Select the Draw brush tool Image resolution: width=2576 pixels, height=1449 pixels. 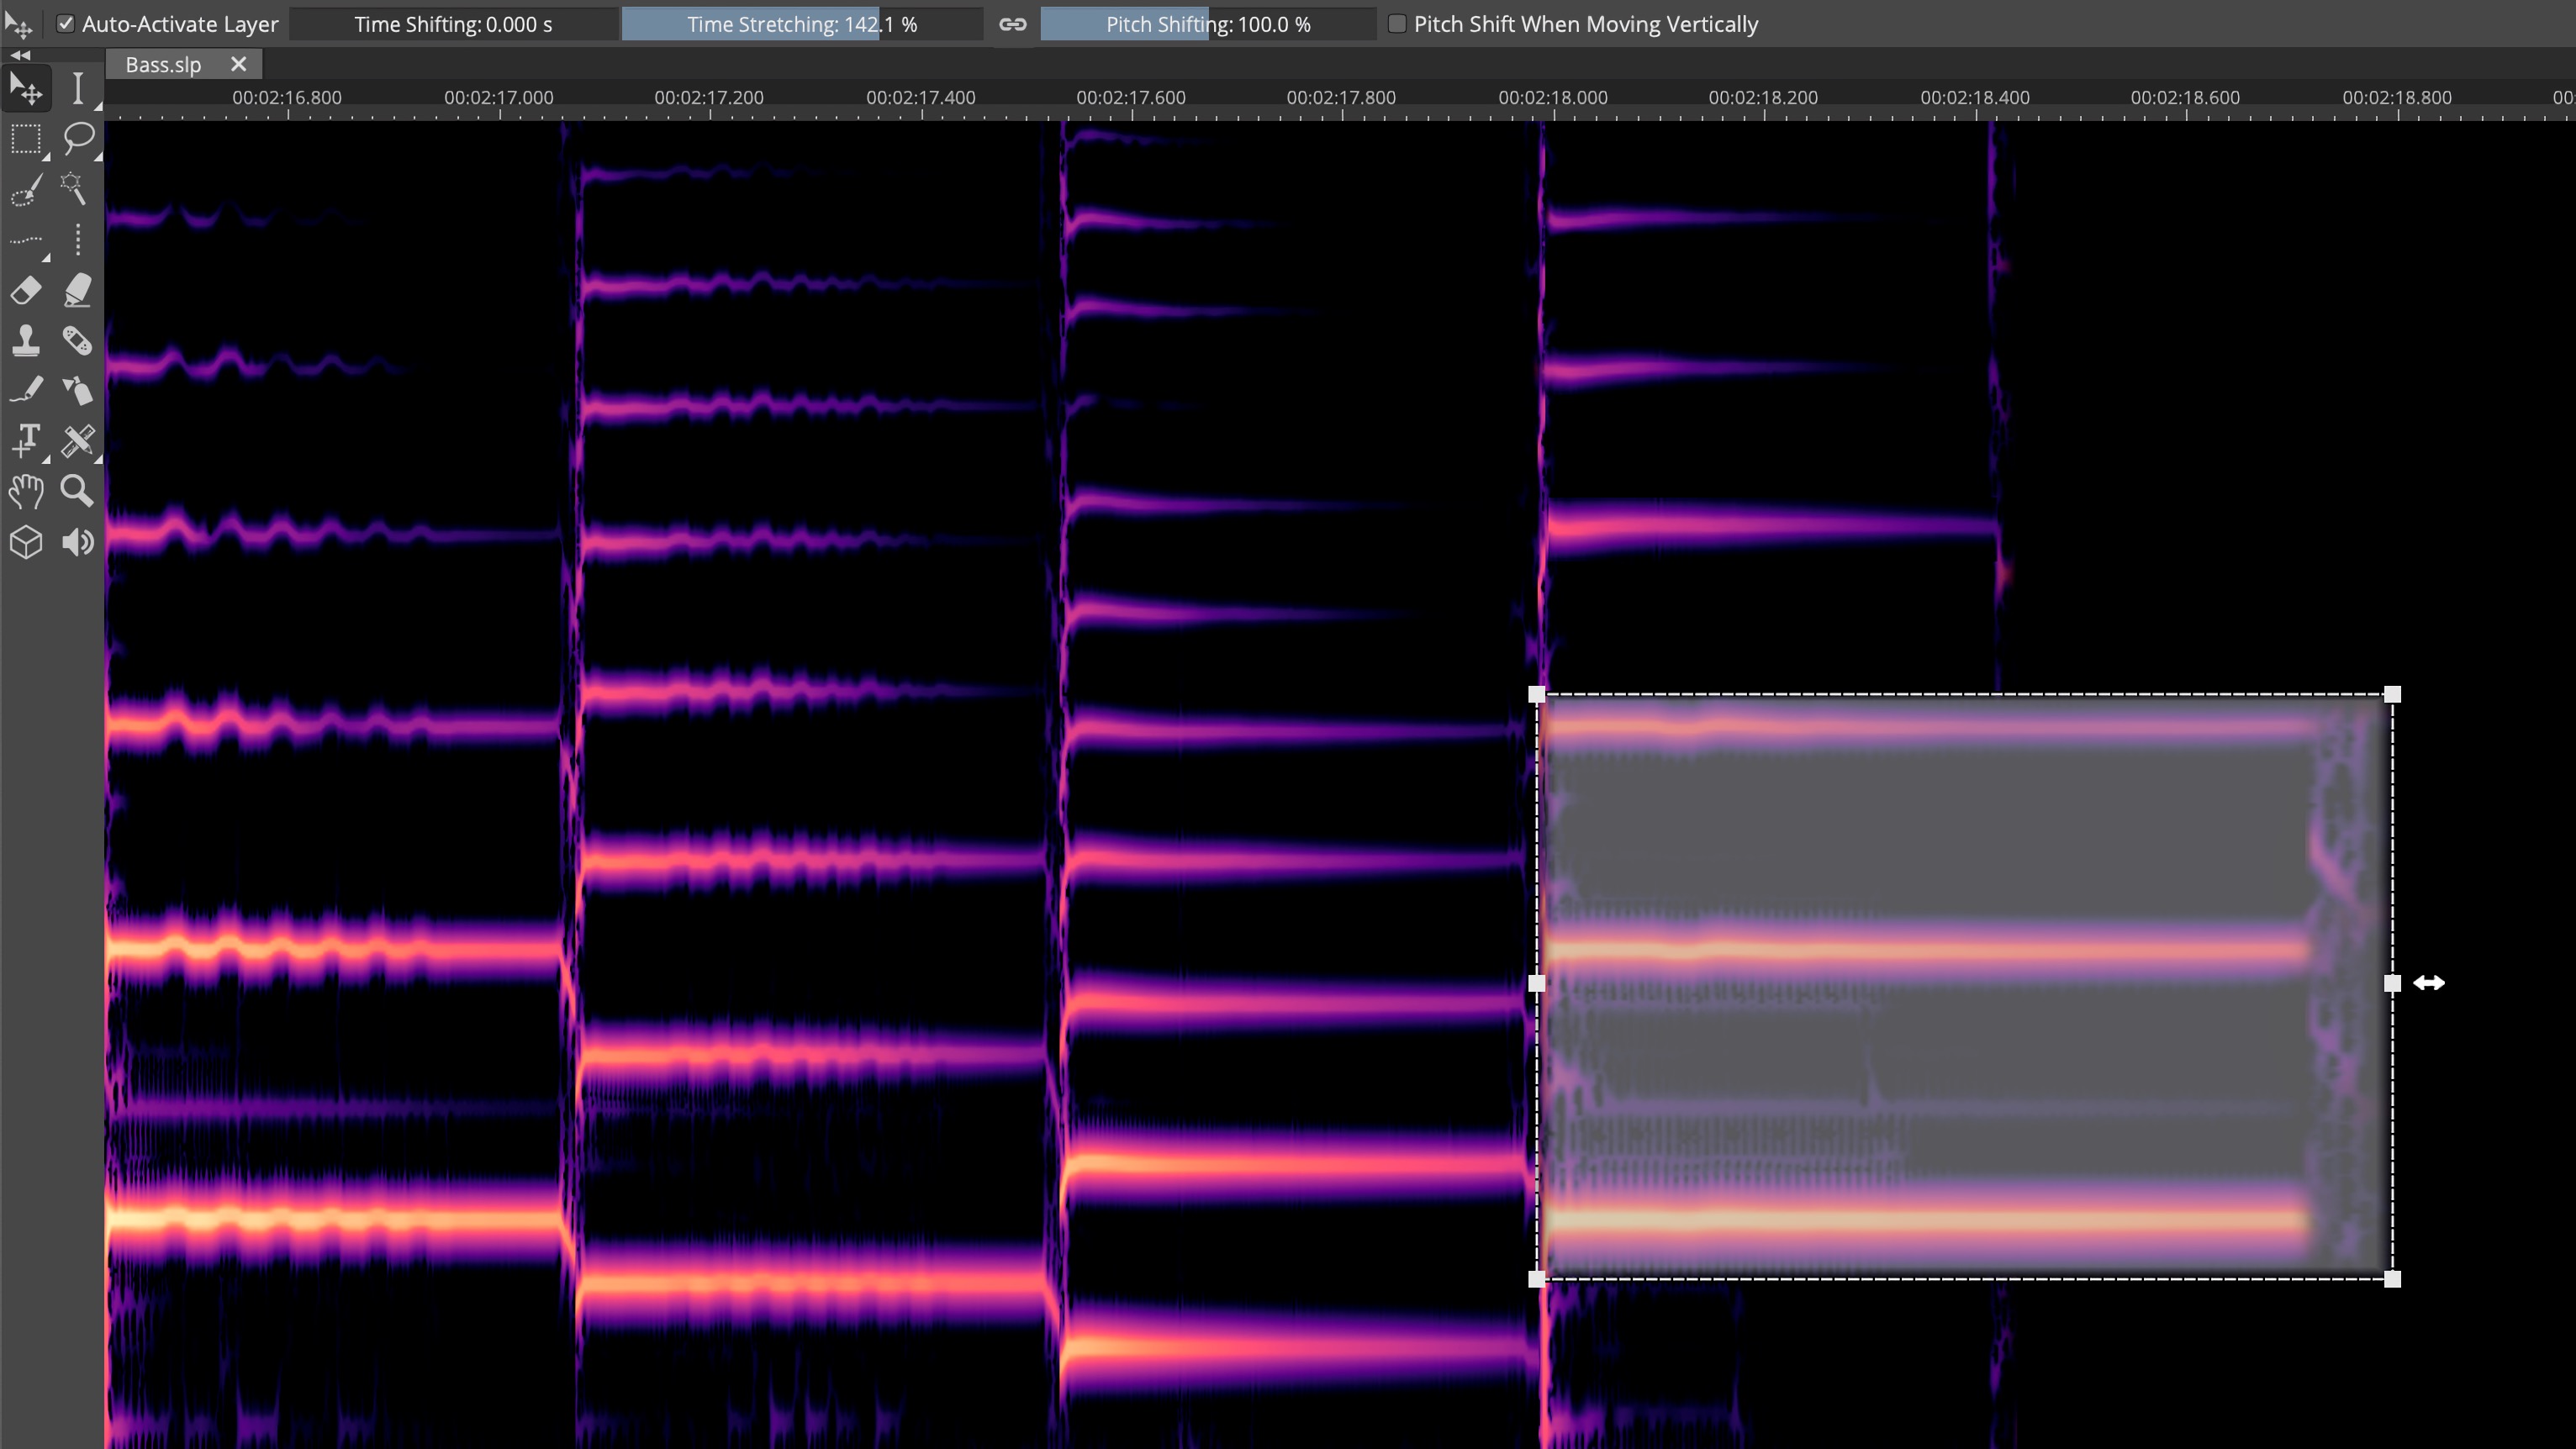(x=26, y=390)
